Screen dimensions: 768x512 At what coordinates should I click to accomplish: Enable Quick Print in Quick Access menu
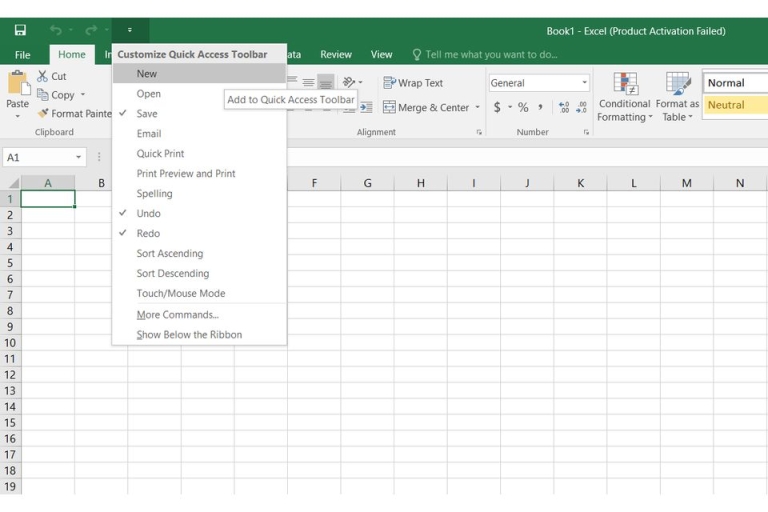tap(199, 154)
